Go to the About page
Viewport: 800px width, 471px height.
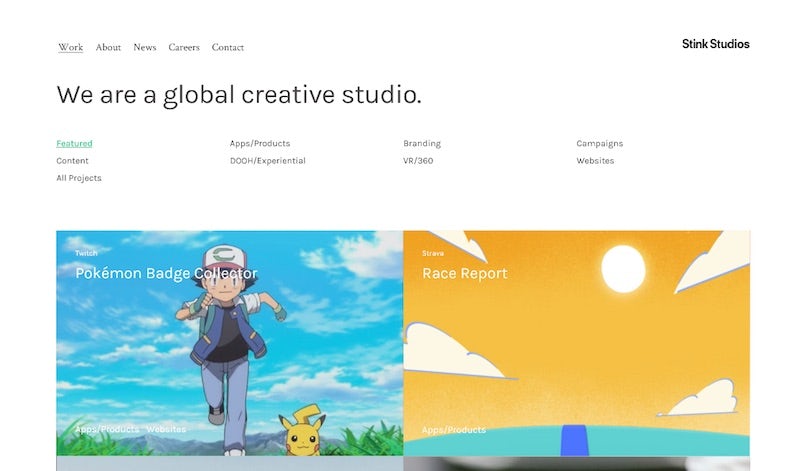pyautogui.click(x=108, y=47)
